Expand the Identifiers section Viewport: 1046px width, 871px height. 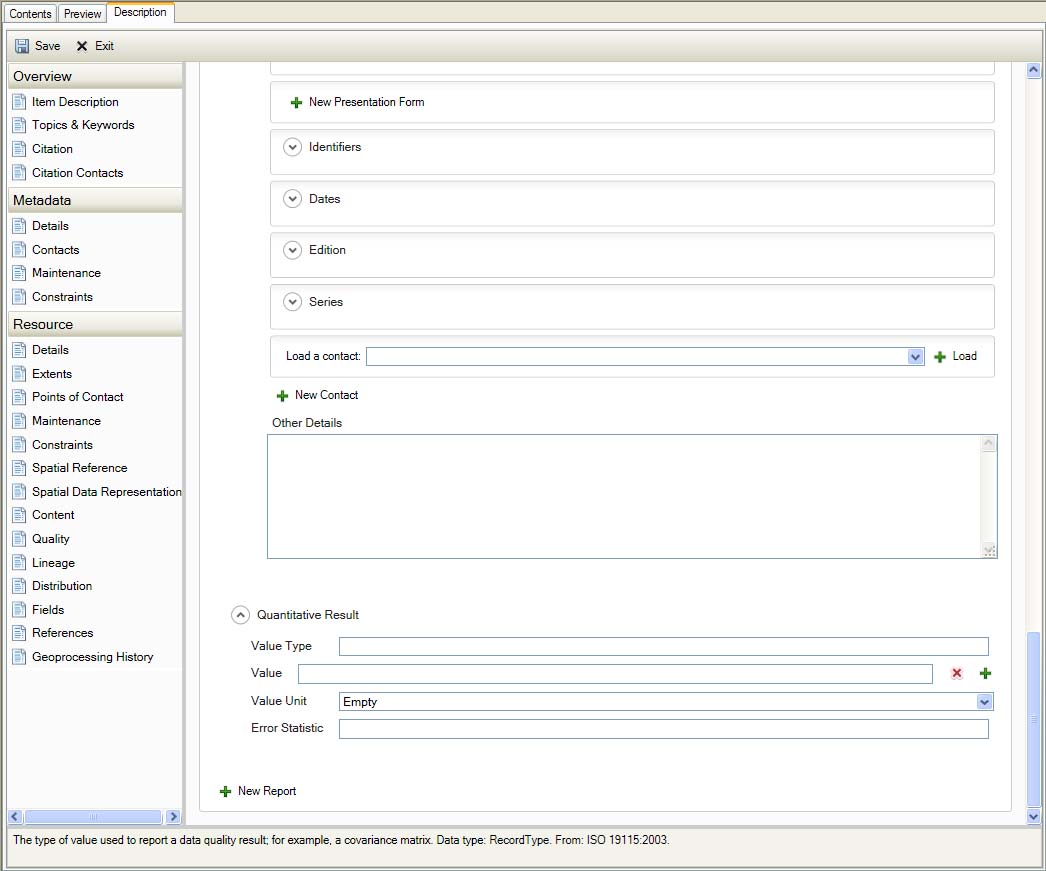[292, 147]
